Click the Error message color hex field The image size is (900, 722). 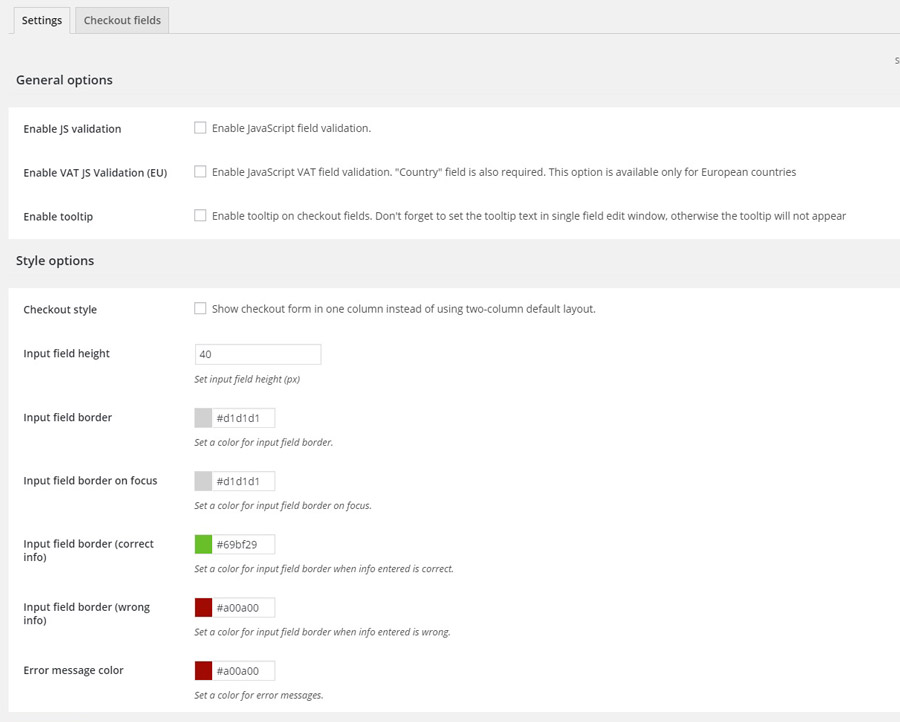tap(243, 671)
